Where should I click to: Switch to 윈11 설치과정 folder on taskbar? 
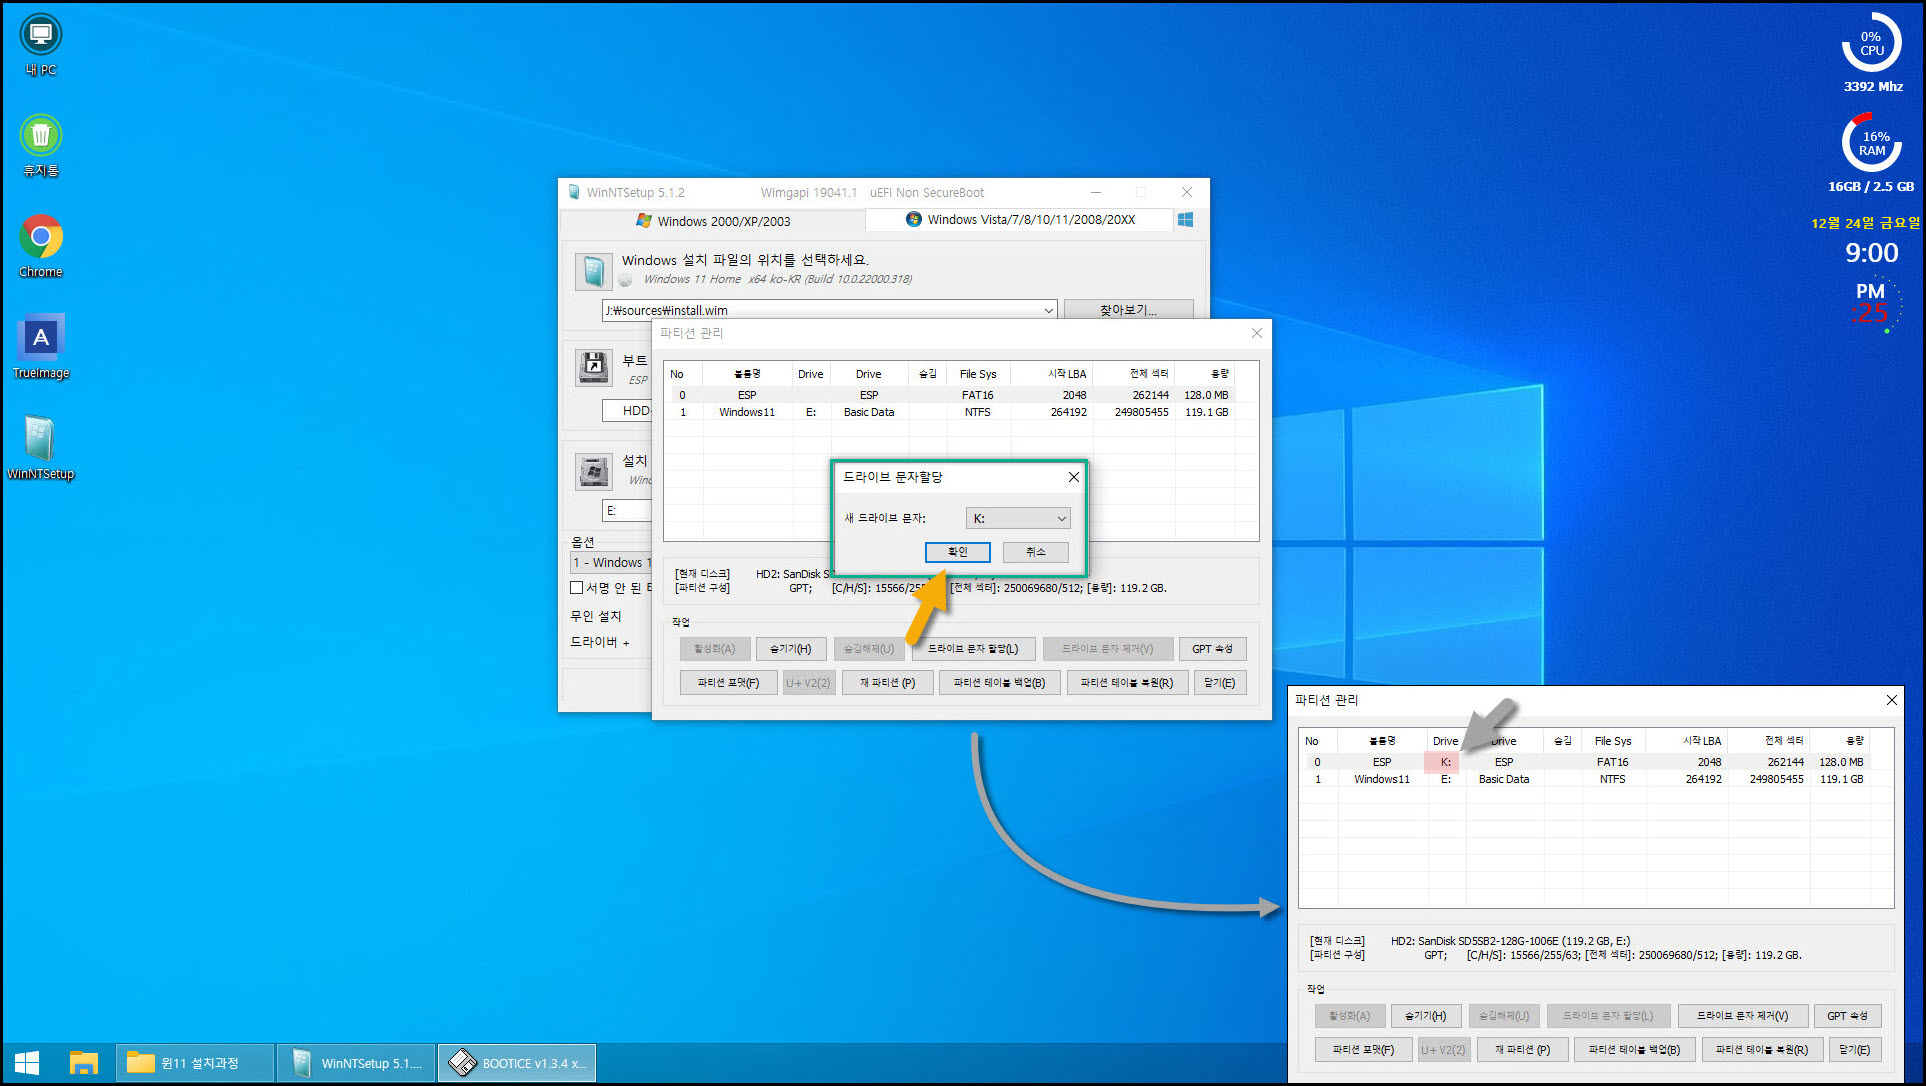(x=195, y=1063)
